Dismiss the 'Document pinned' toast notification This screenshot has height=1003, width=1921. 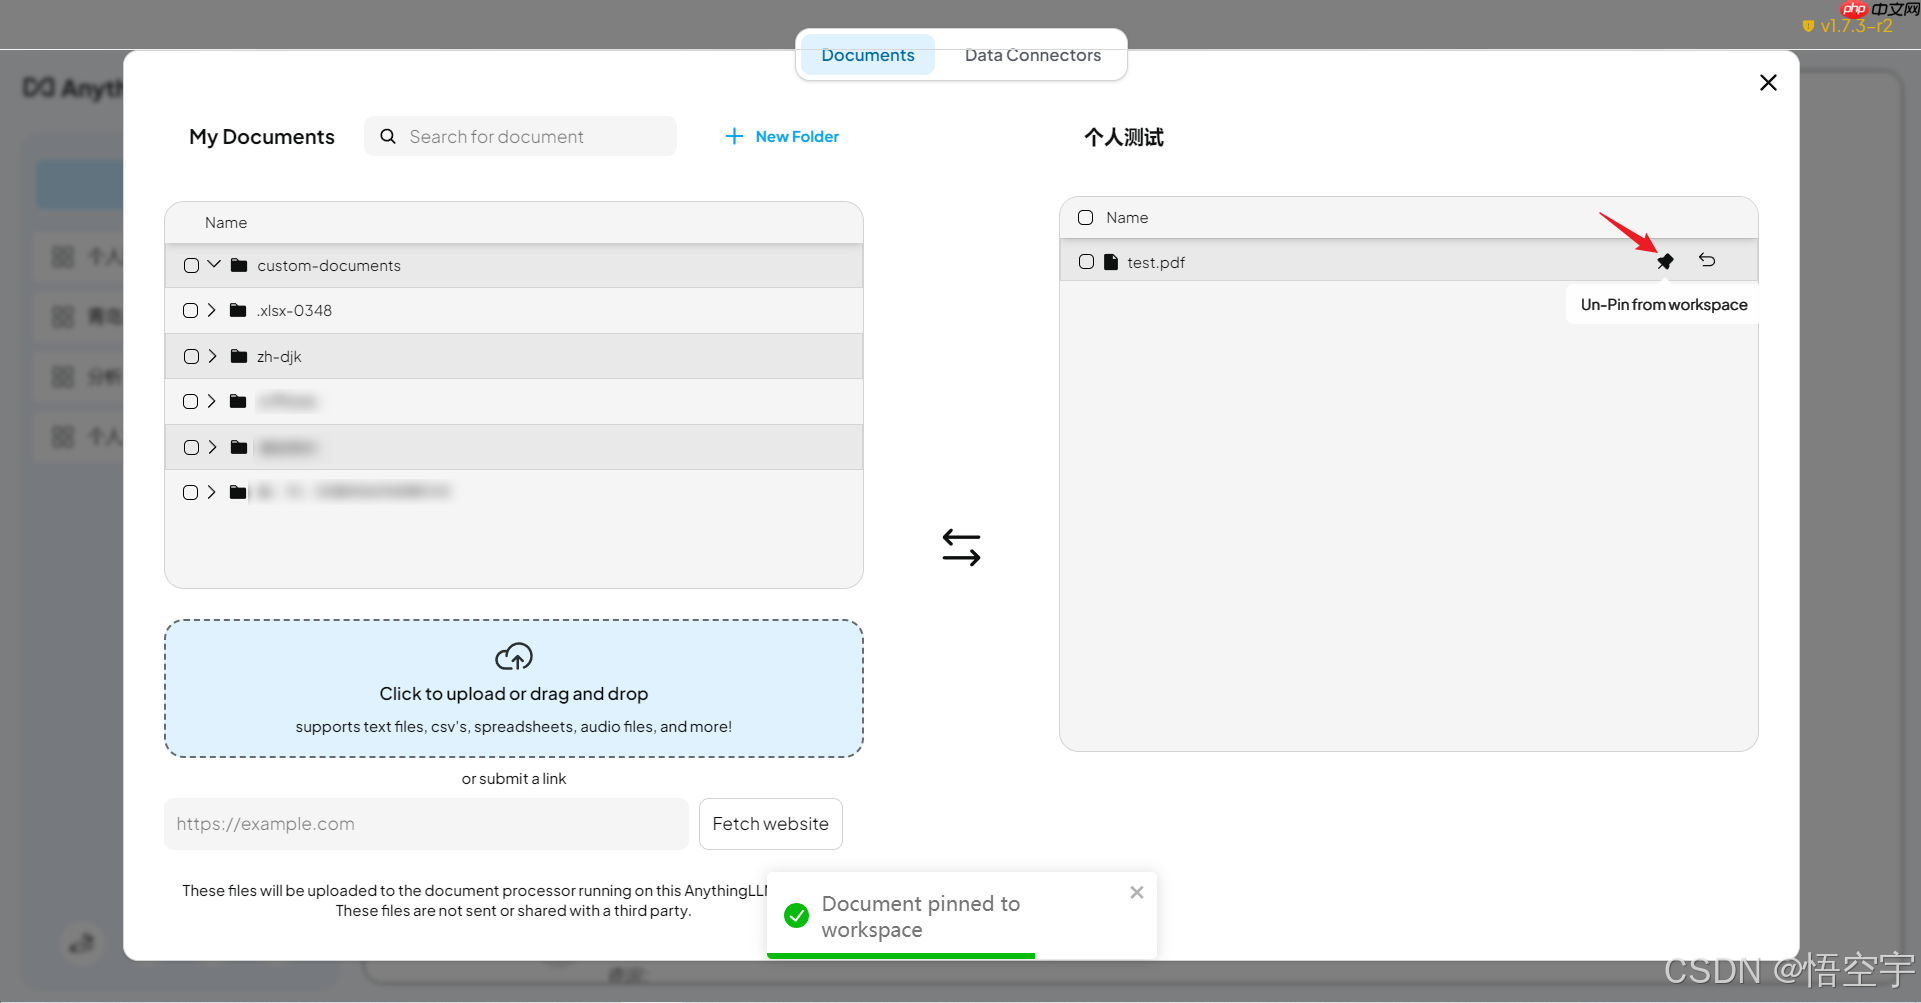(1136, 892)
